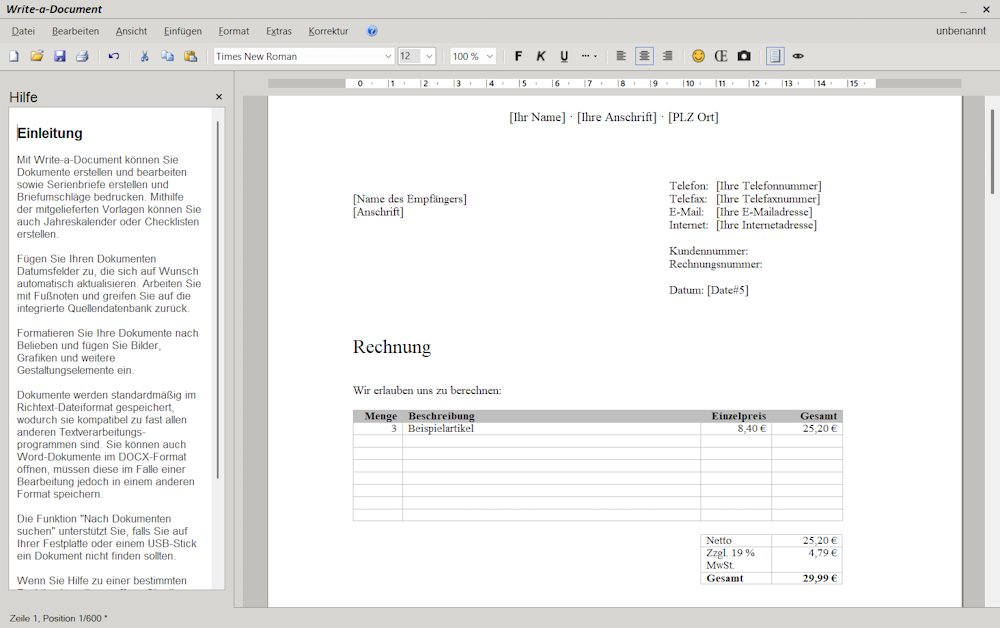Apply right text alignment

(x=667, y=56)
